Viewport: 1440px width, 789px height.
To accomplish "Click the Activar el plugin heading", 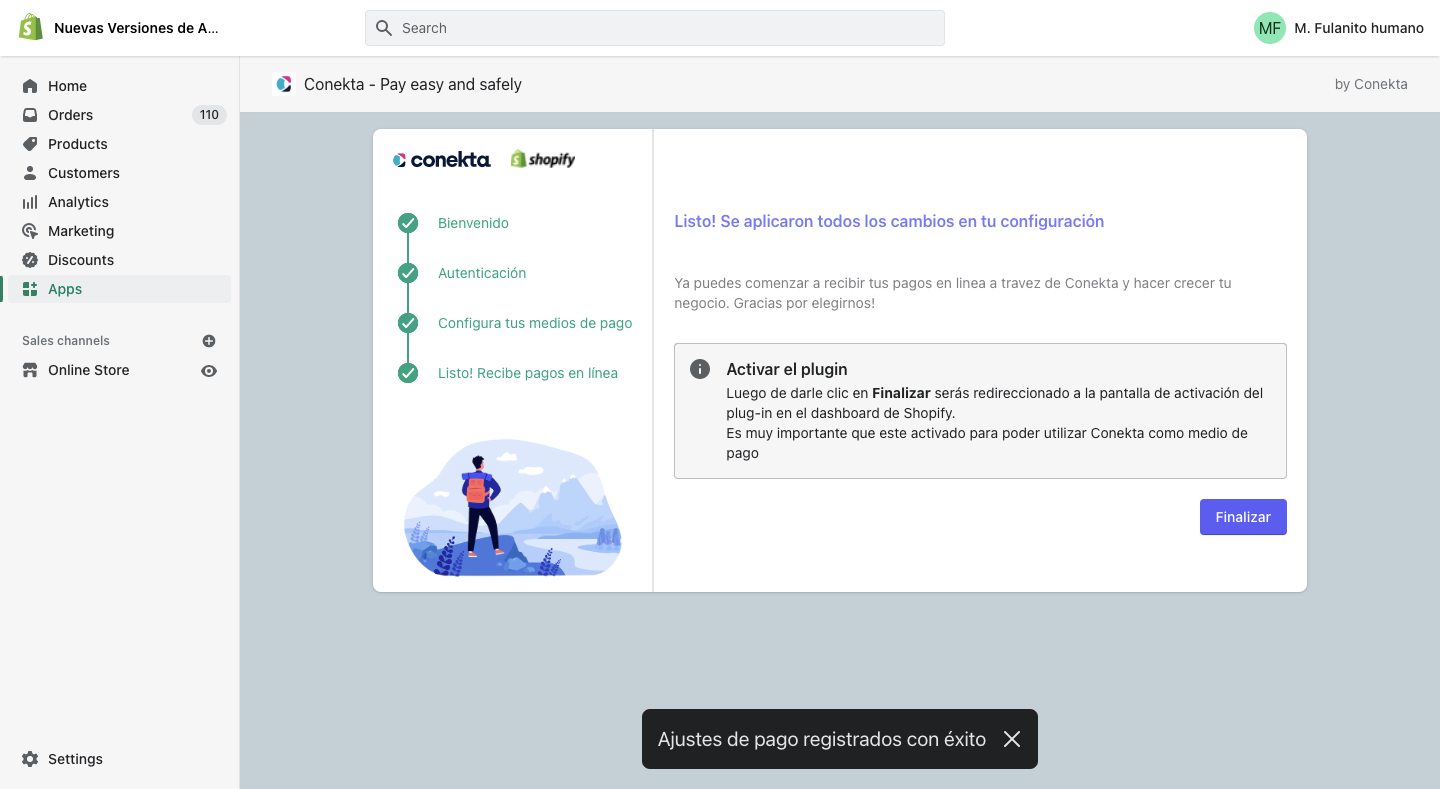I will (x=787, y=369).
